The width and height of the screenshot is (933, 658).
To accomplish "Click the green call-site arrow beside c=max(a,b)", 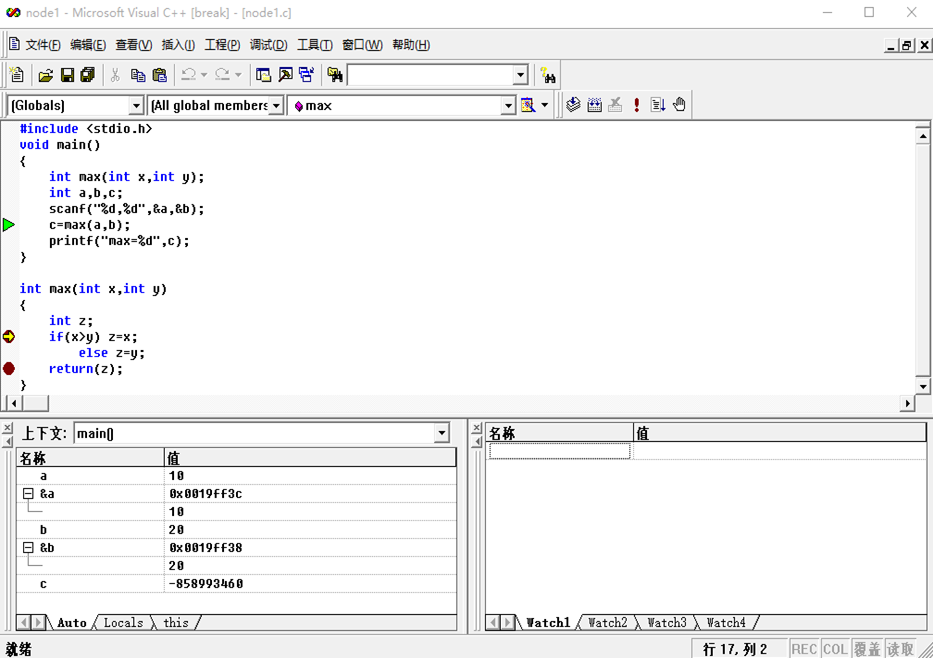I will (8, 225).
